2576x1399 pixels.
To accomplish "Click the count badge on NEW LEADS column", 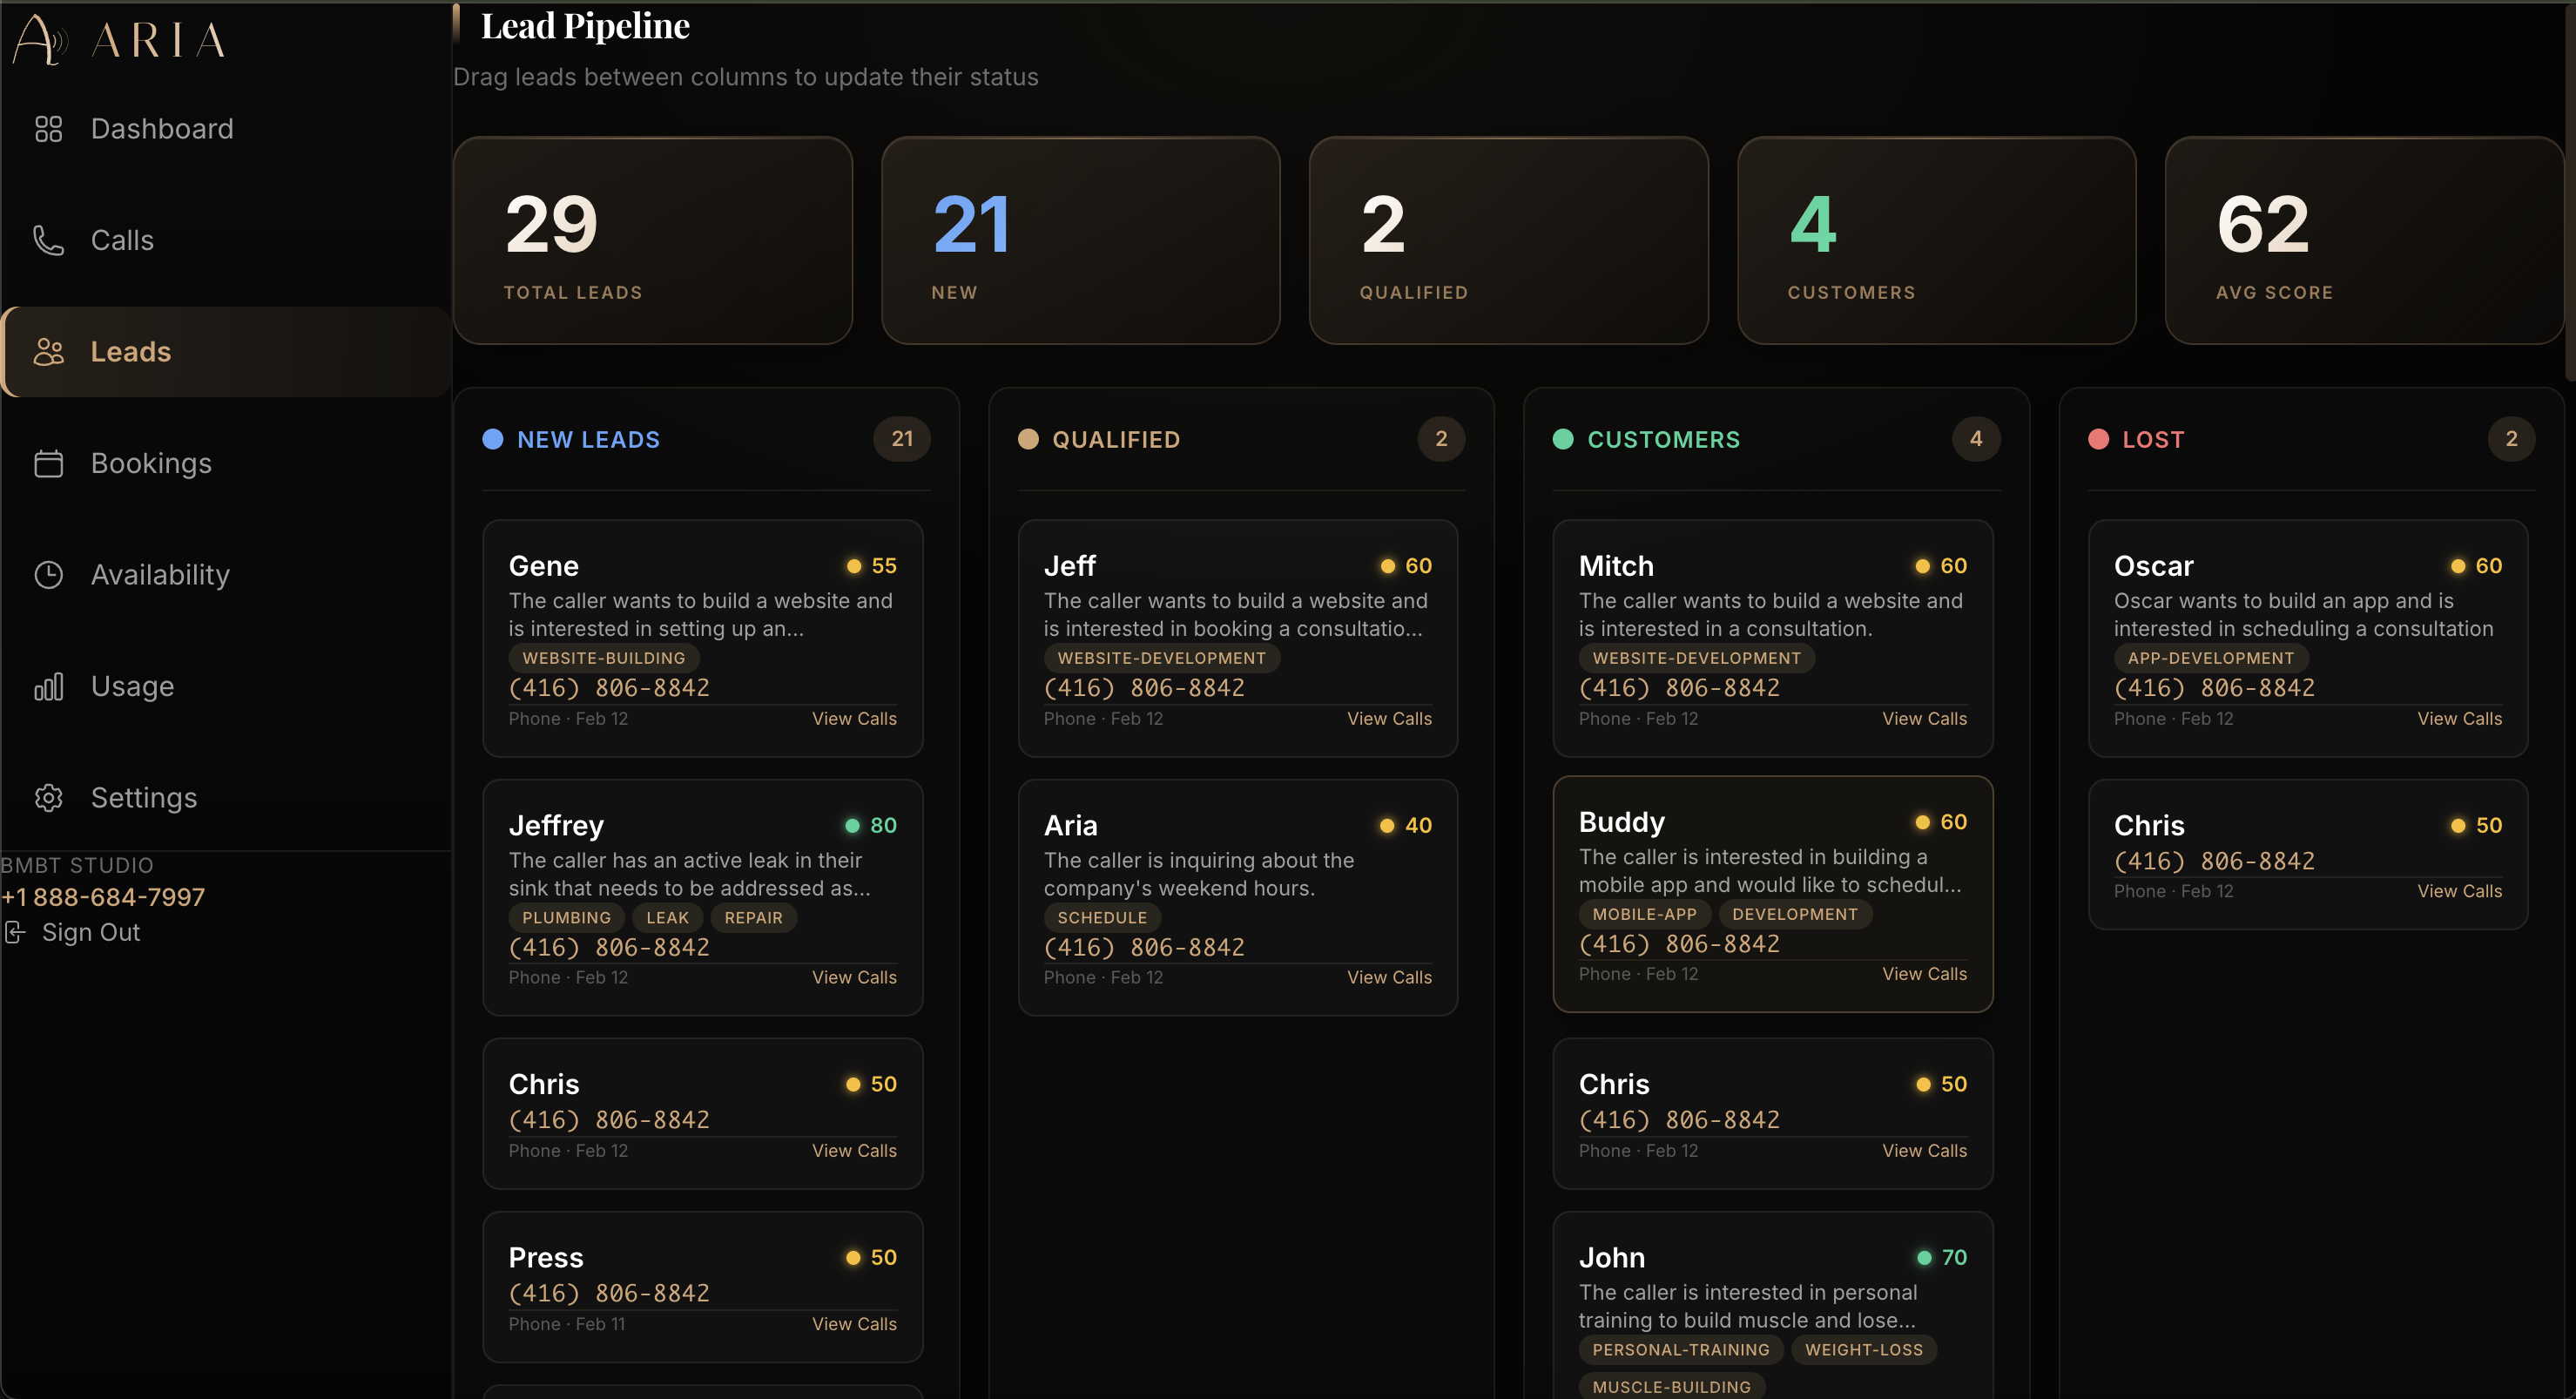I will tap(903, 438).
